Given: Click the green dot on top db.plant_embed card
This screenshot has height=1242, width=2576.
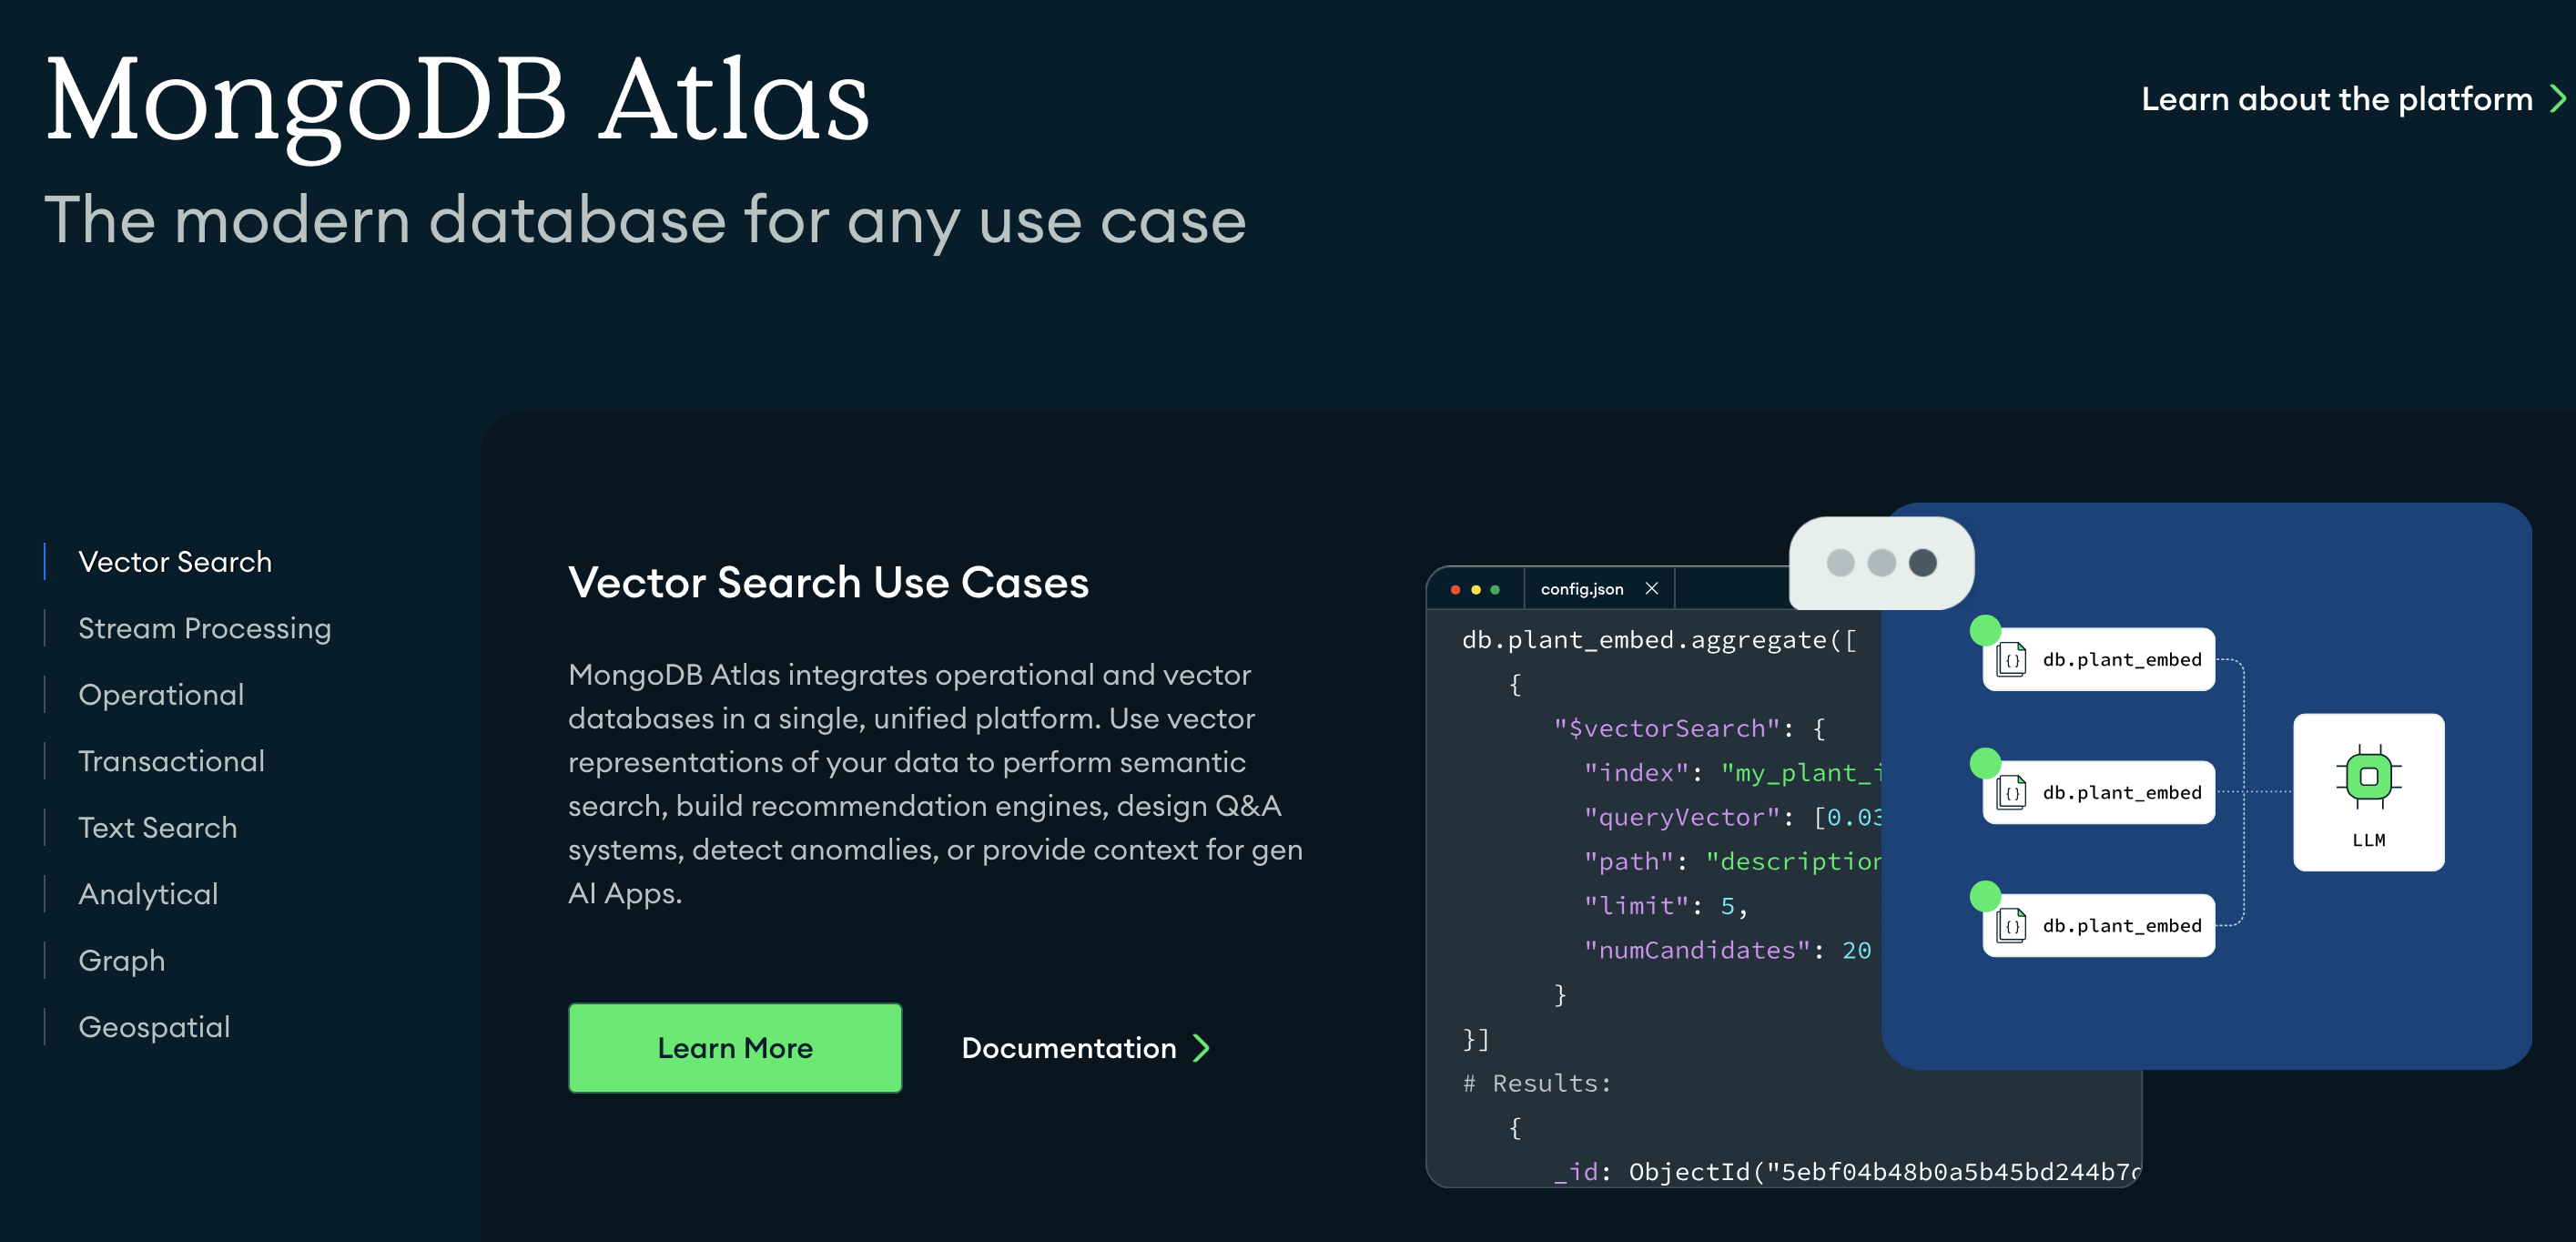Looking at the screenshot, I should [x=1985, y=630].
